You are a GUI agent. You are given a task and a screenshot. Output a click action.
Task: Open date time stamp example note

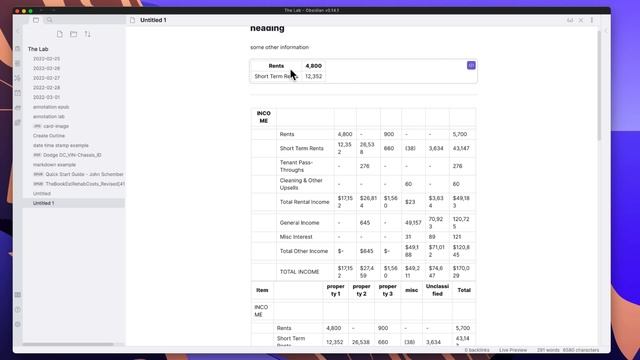click(61, 145)
